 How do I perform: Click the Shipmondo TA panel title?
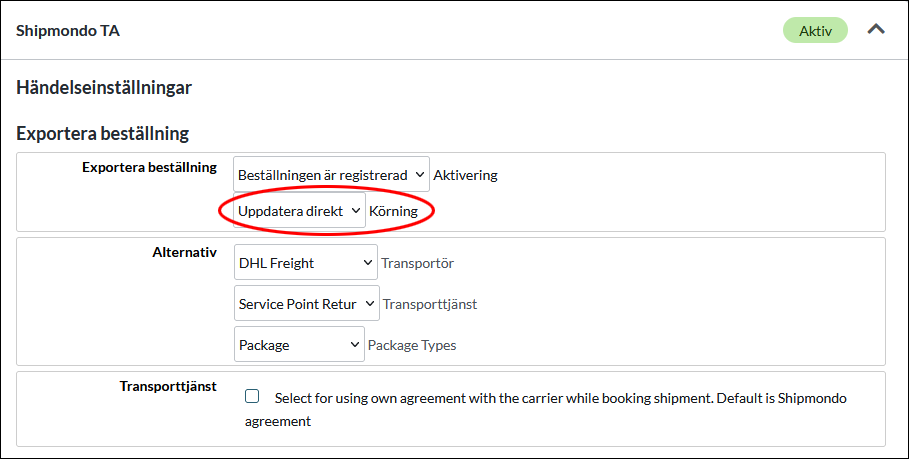pos(68,31)
